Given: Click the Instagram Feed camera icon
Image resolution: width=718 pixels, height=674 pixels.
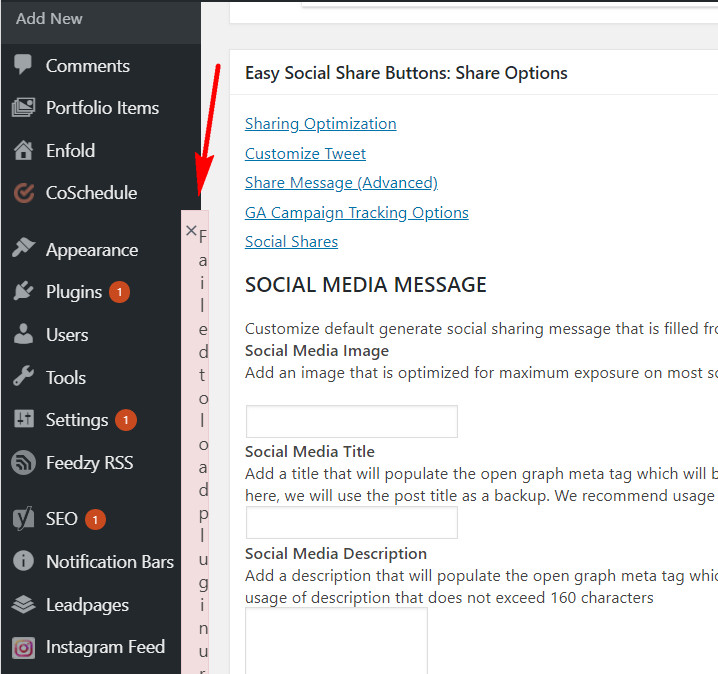Looking at the screenshot, I should coord(23,648).
